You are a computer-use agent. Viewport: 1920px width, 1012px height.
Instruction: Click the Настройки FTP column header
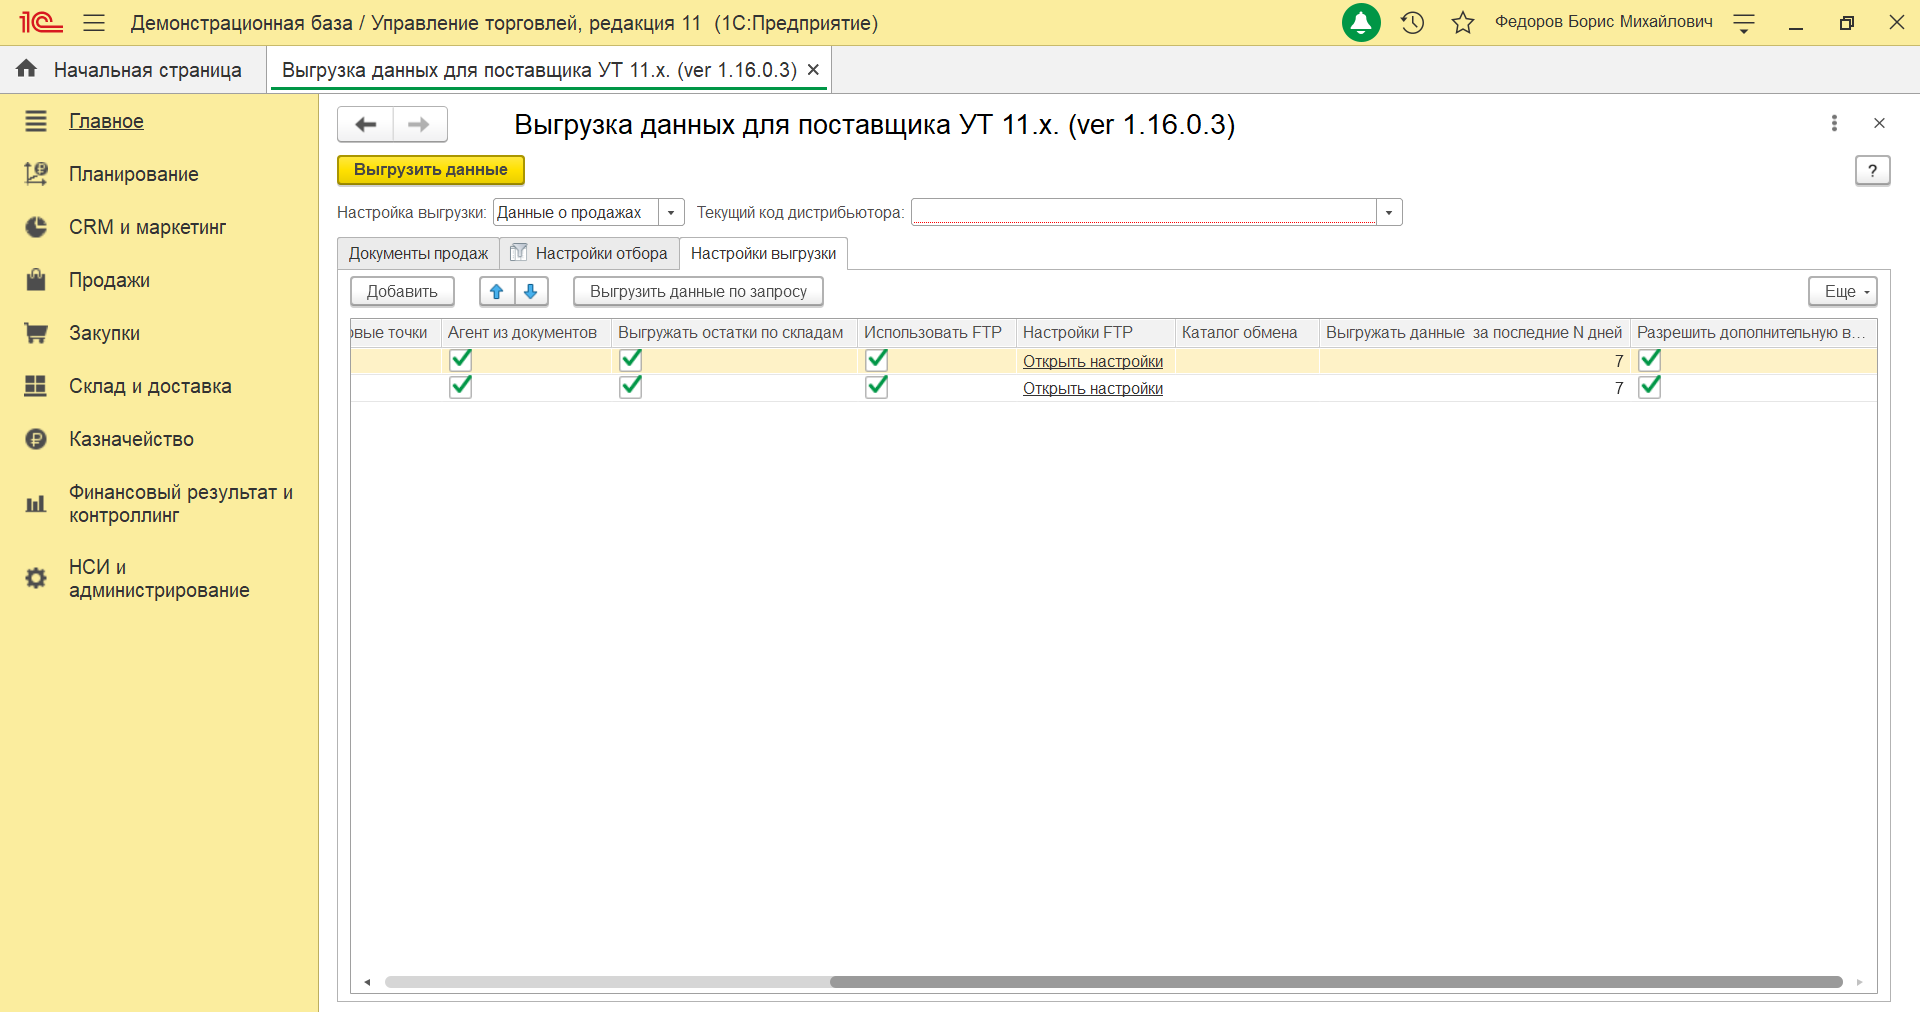coord(1096,333)
